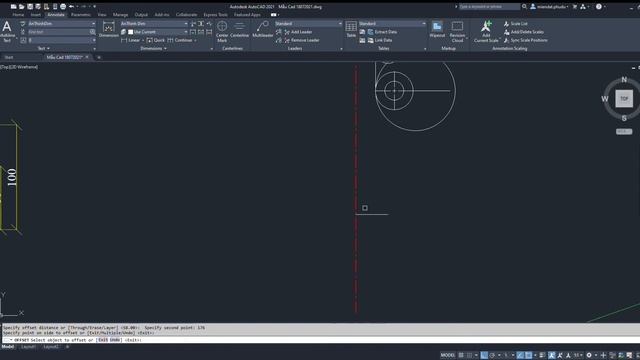Open the Output ribbon tab
This screenshot has width=640, height=360.
pyautogui.click(x=141, y=15)
